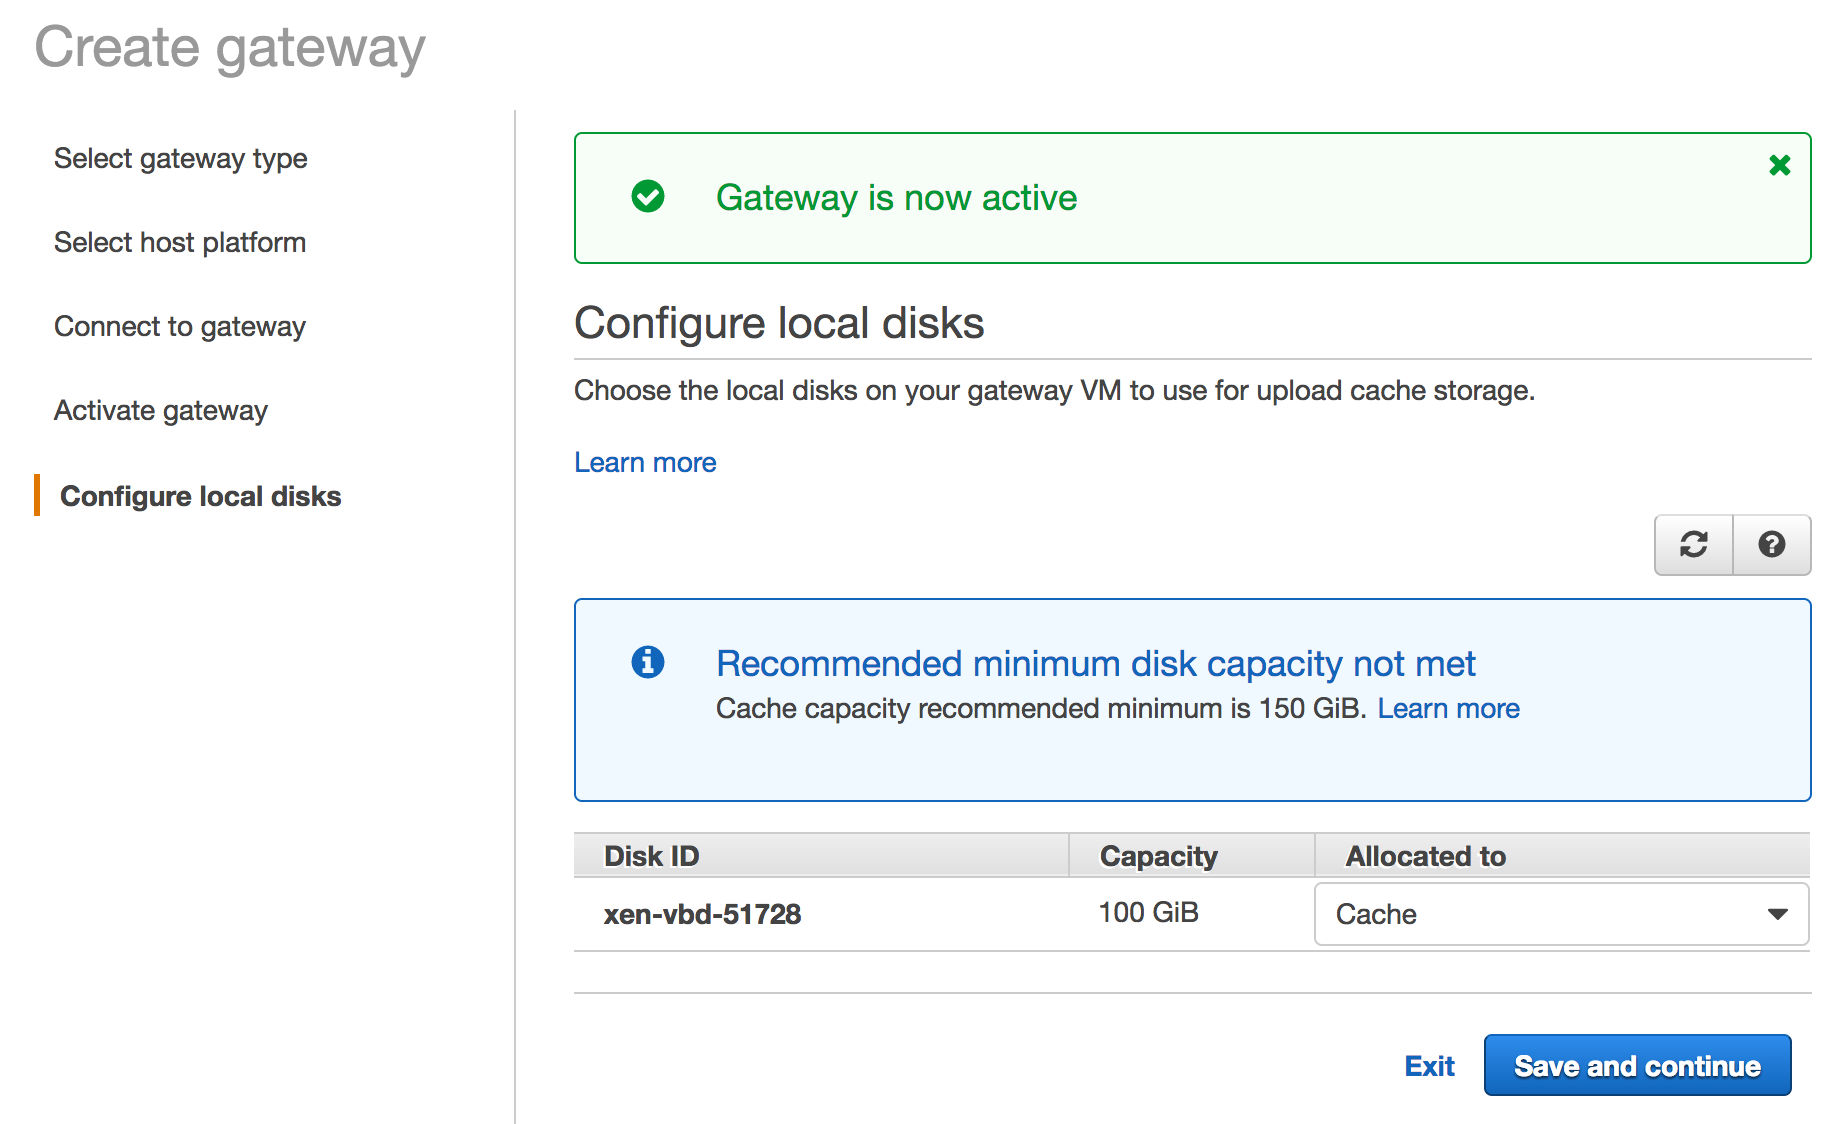Click the Capacity column header
Screen dimensions: 1844x1124
coord(1158,856)
